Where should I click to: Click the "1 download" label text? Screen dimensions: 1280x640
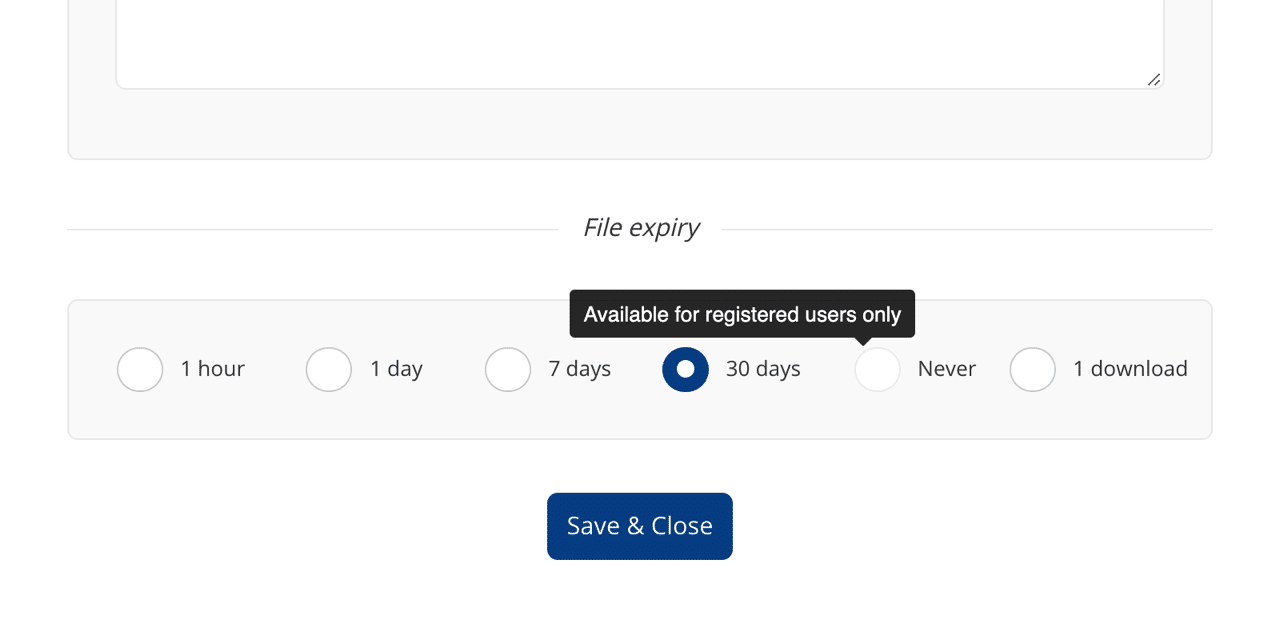coord(1130,369)
